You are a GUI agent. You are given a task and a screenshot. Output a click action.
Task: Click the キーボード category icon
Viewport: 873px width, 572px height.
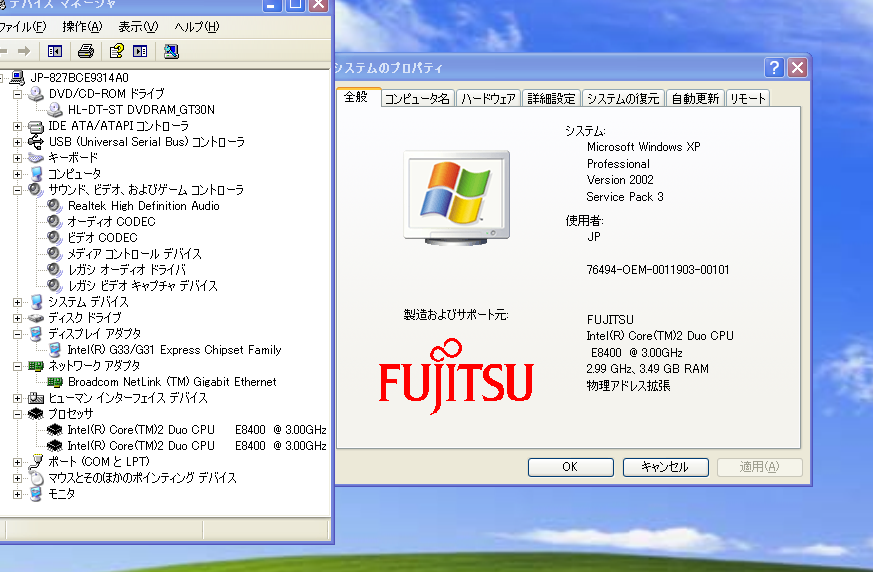(x=36, y=158)
